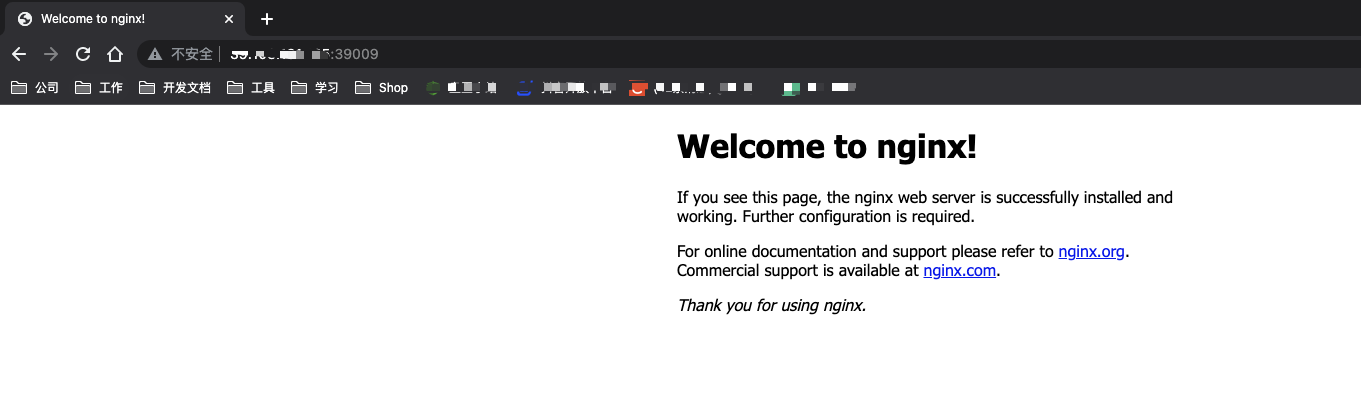Open the bookmark with green round icon

tap(462, 88)
